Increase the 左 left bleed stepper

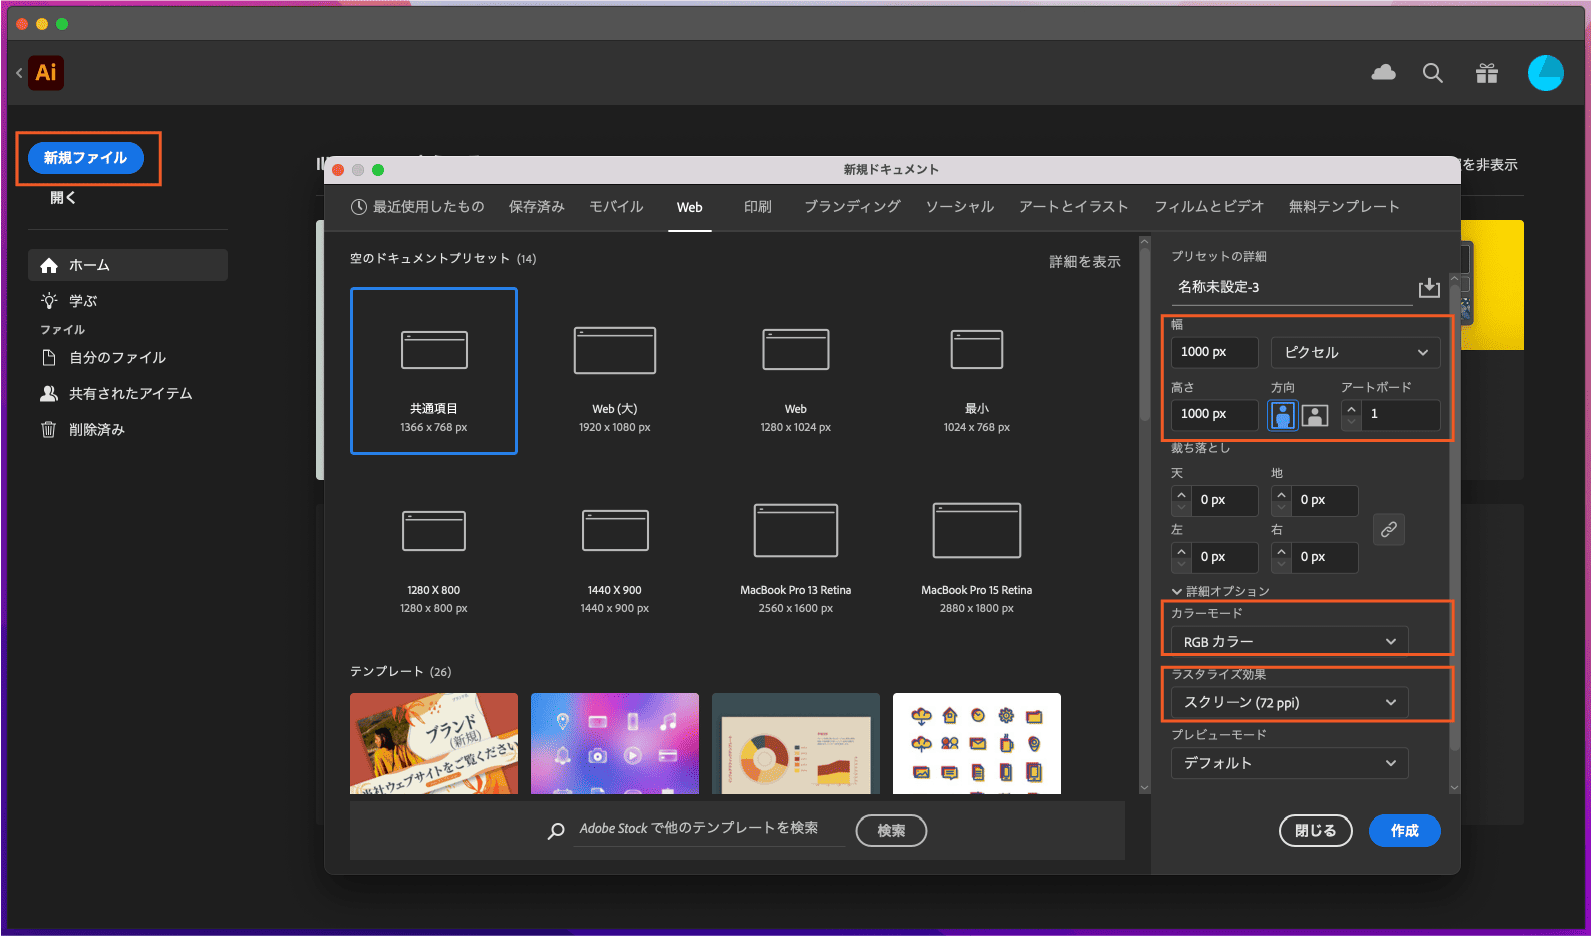point(1181,551)
